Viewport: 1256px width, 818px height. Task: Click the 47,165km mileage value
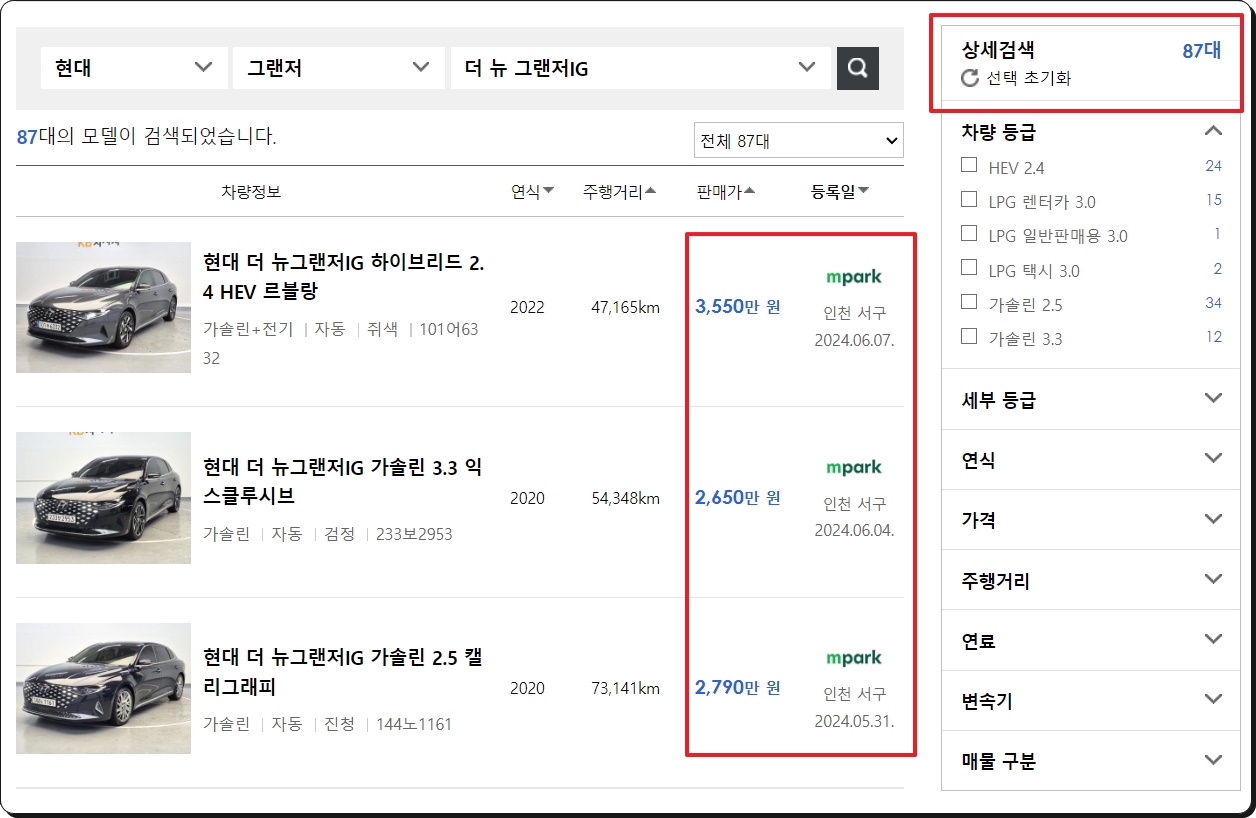point(625,307)
